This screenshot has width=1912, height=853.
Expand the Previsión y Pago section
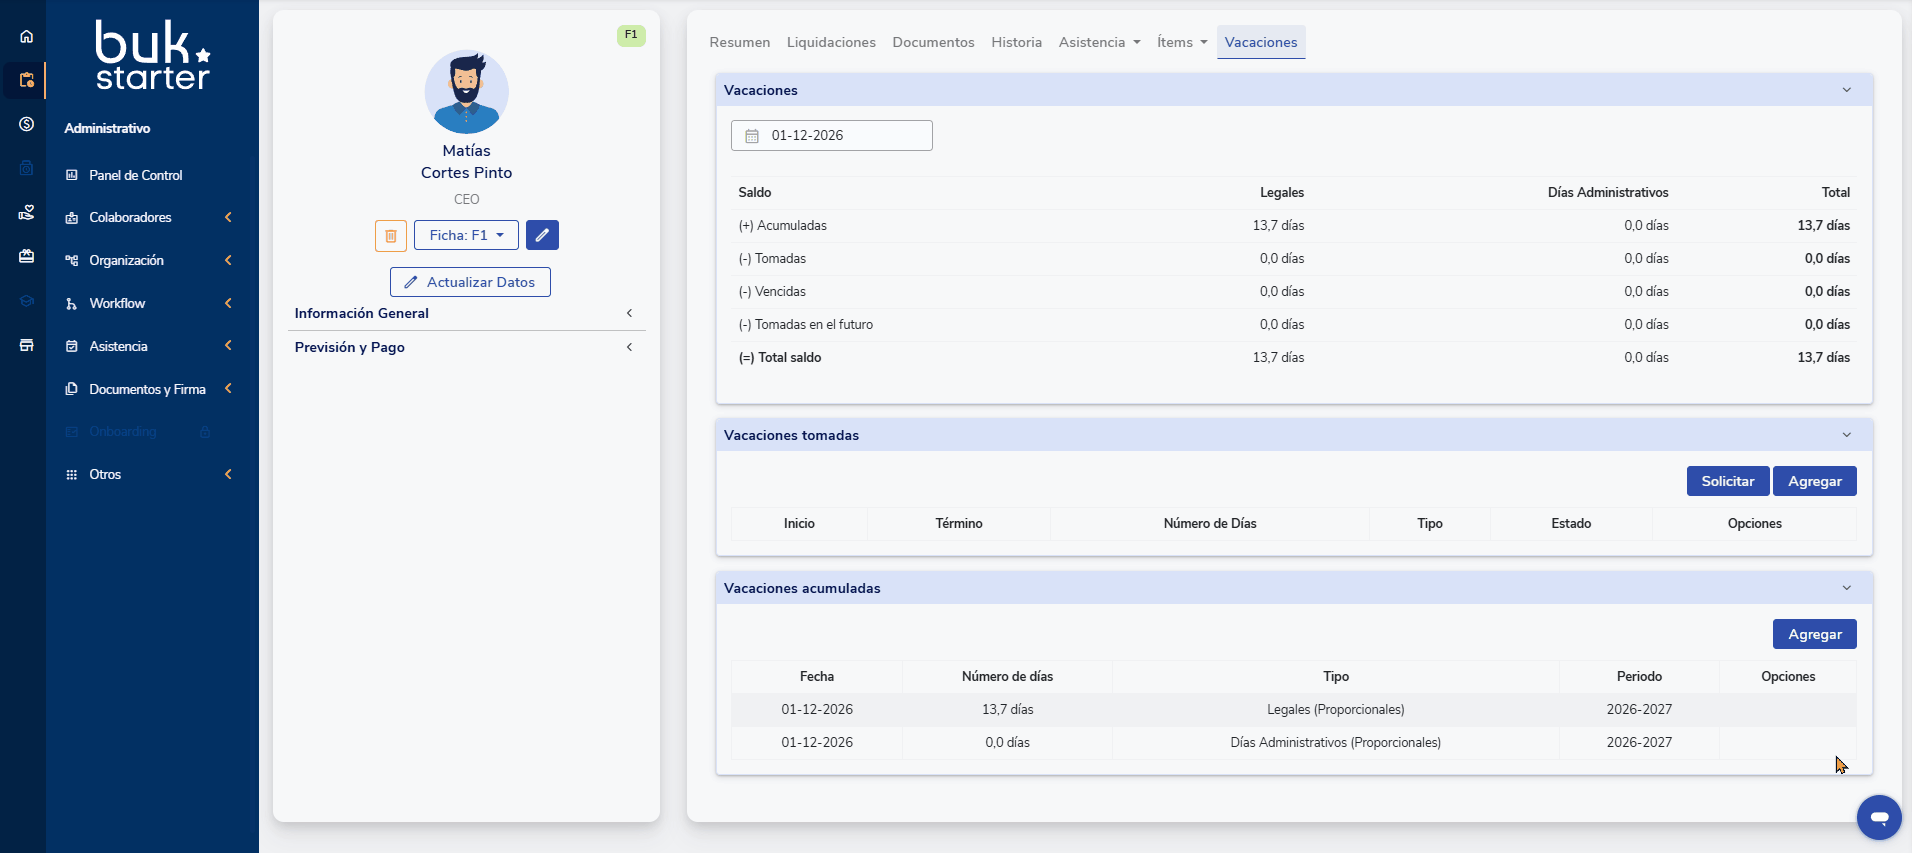coord(466,347)
